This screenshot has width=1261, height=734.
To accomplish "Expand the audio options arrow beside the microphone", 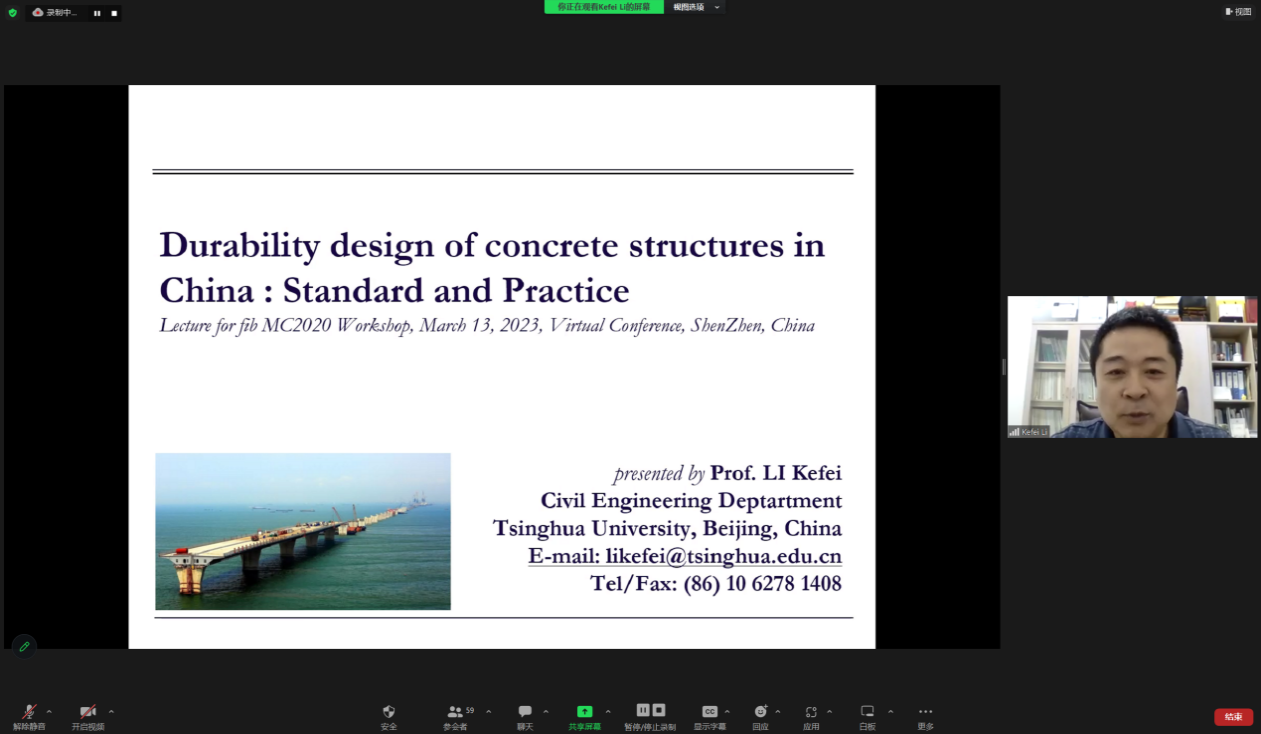I will click(x=49, y=712).
